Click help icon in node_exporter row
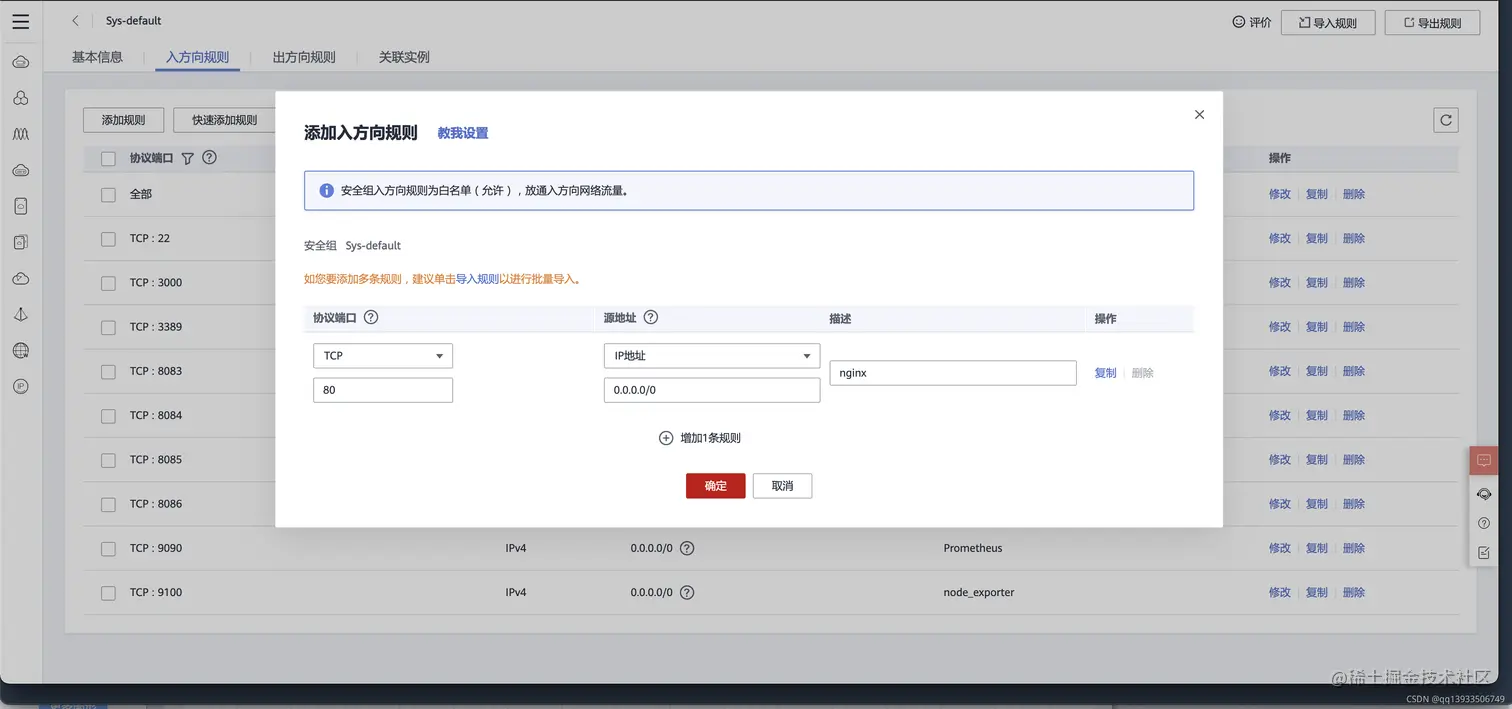Image resolution: width=1512 pixels, height=709 pixels. pos(687,592)
